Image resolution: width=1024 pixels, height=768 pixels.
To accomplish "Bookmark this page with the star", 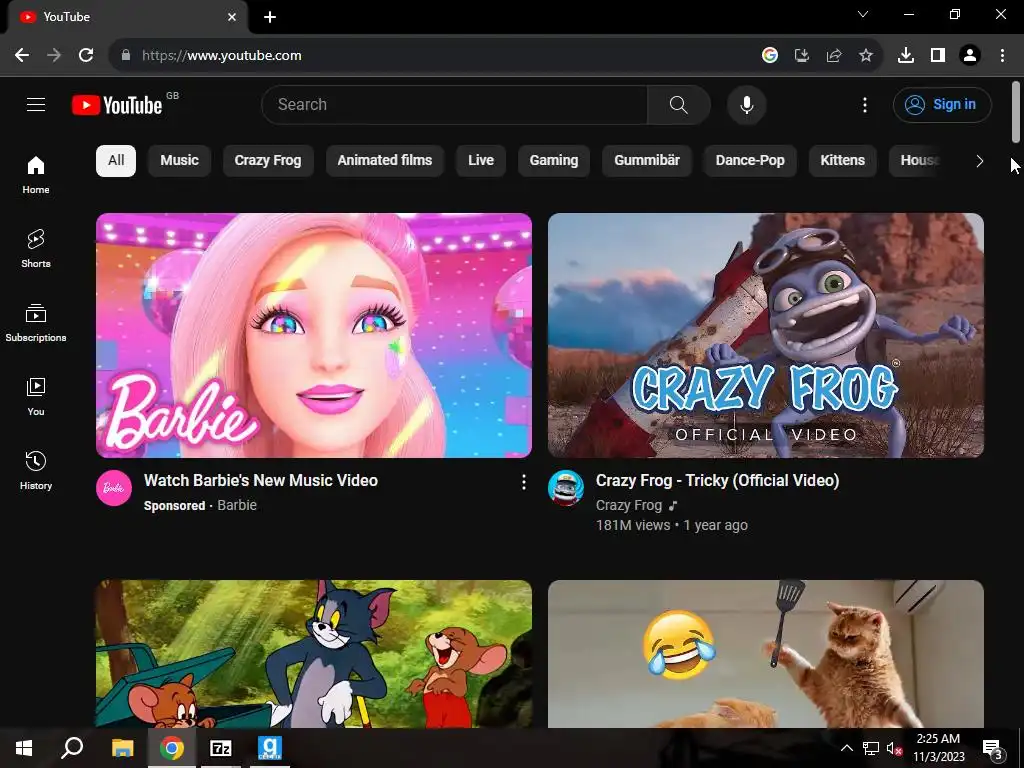I will point(865,55).
